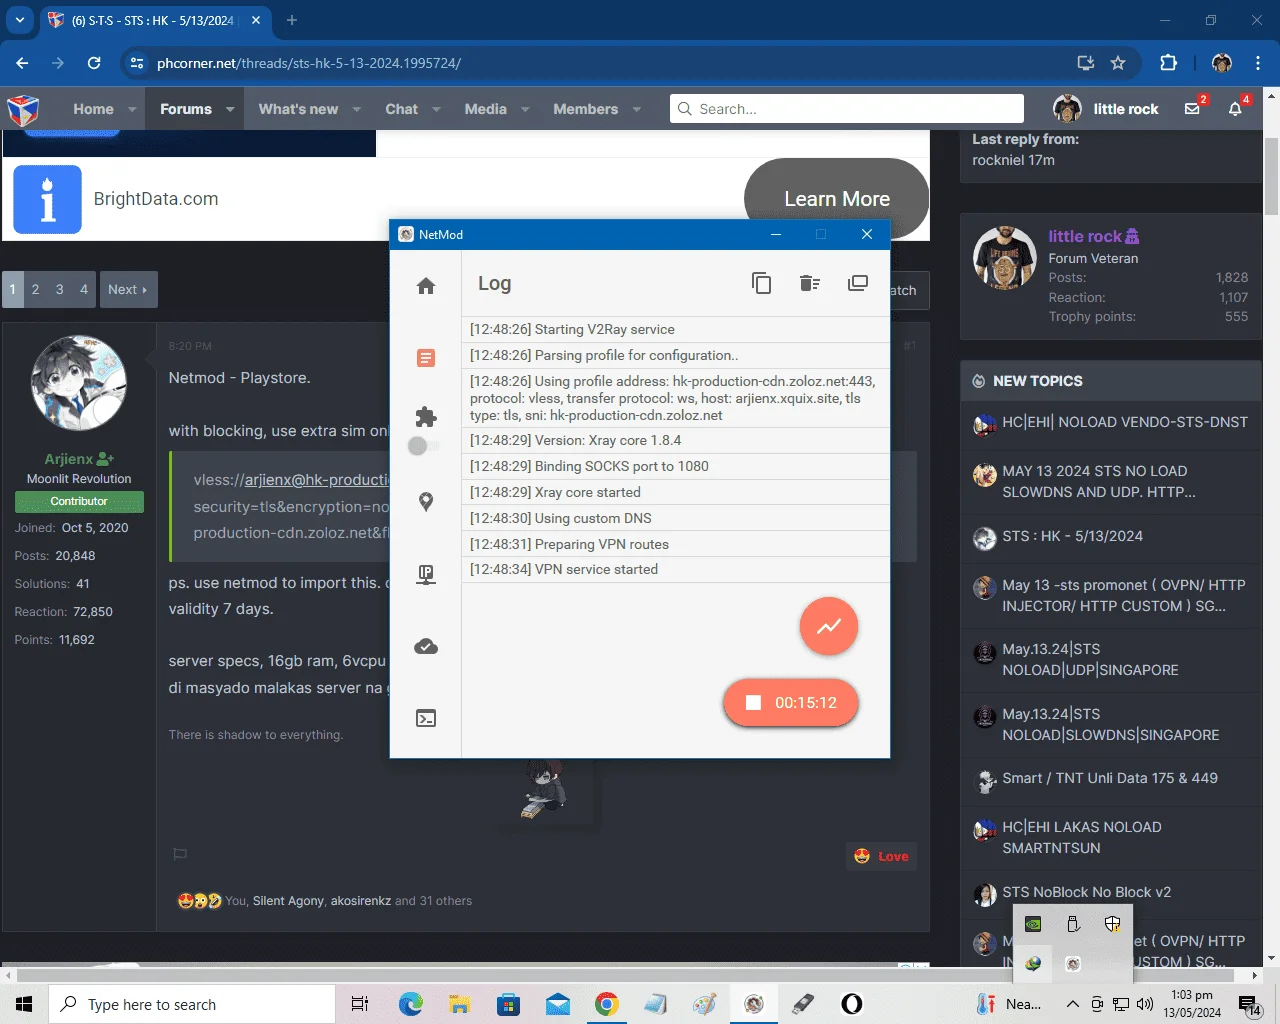Open the puzzle-piece plugins icon in NetMod

click(426, 416)
